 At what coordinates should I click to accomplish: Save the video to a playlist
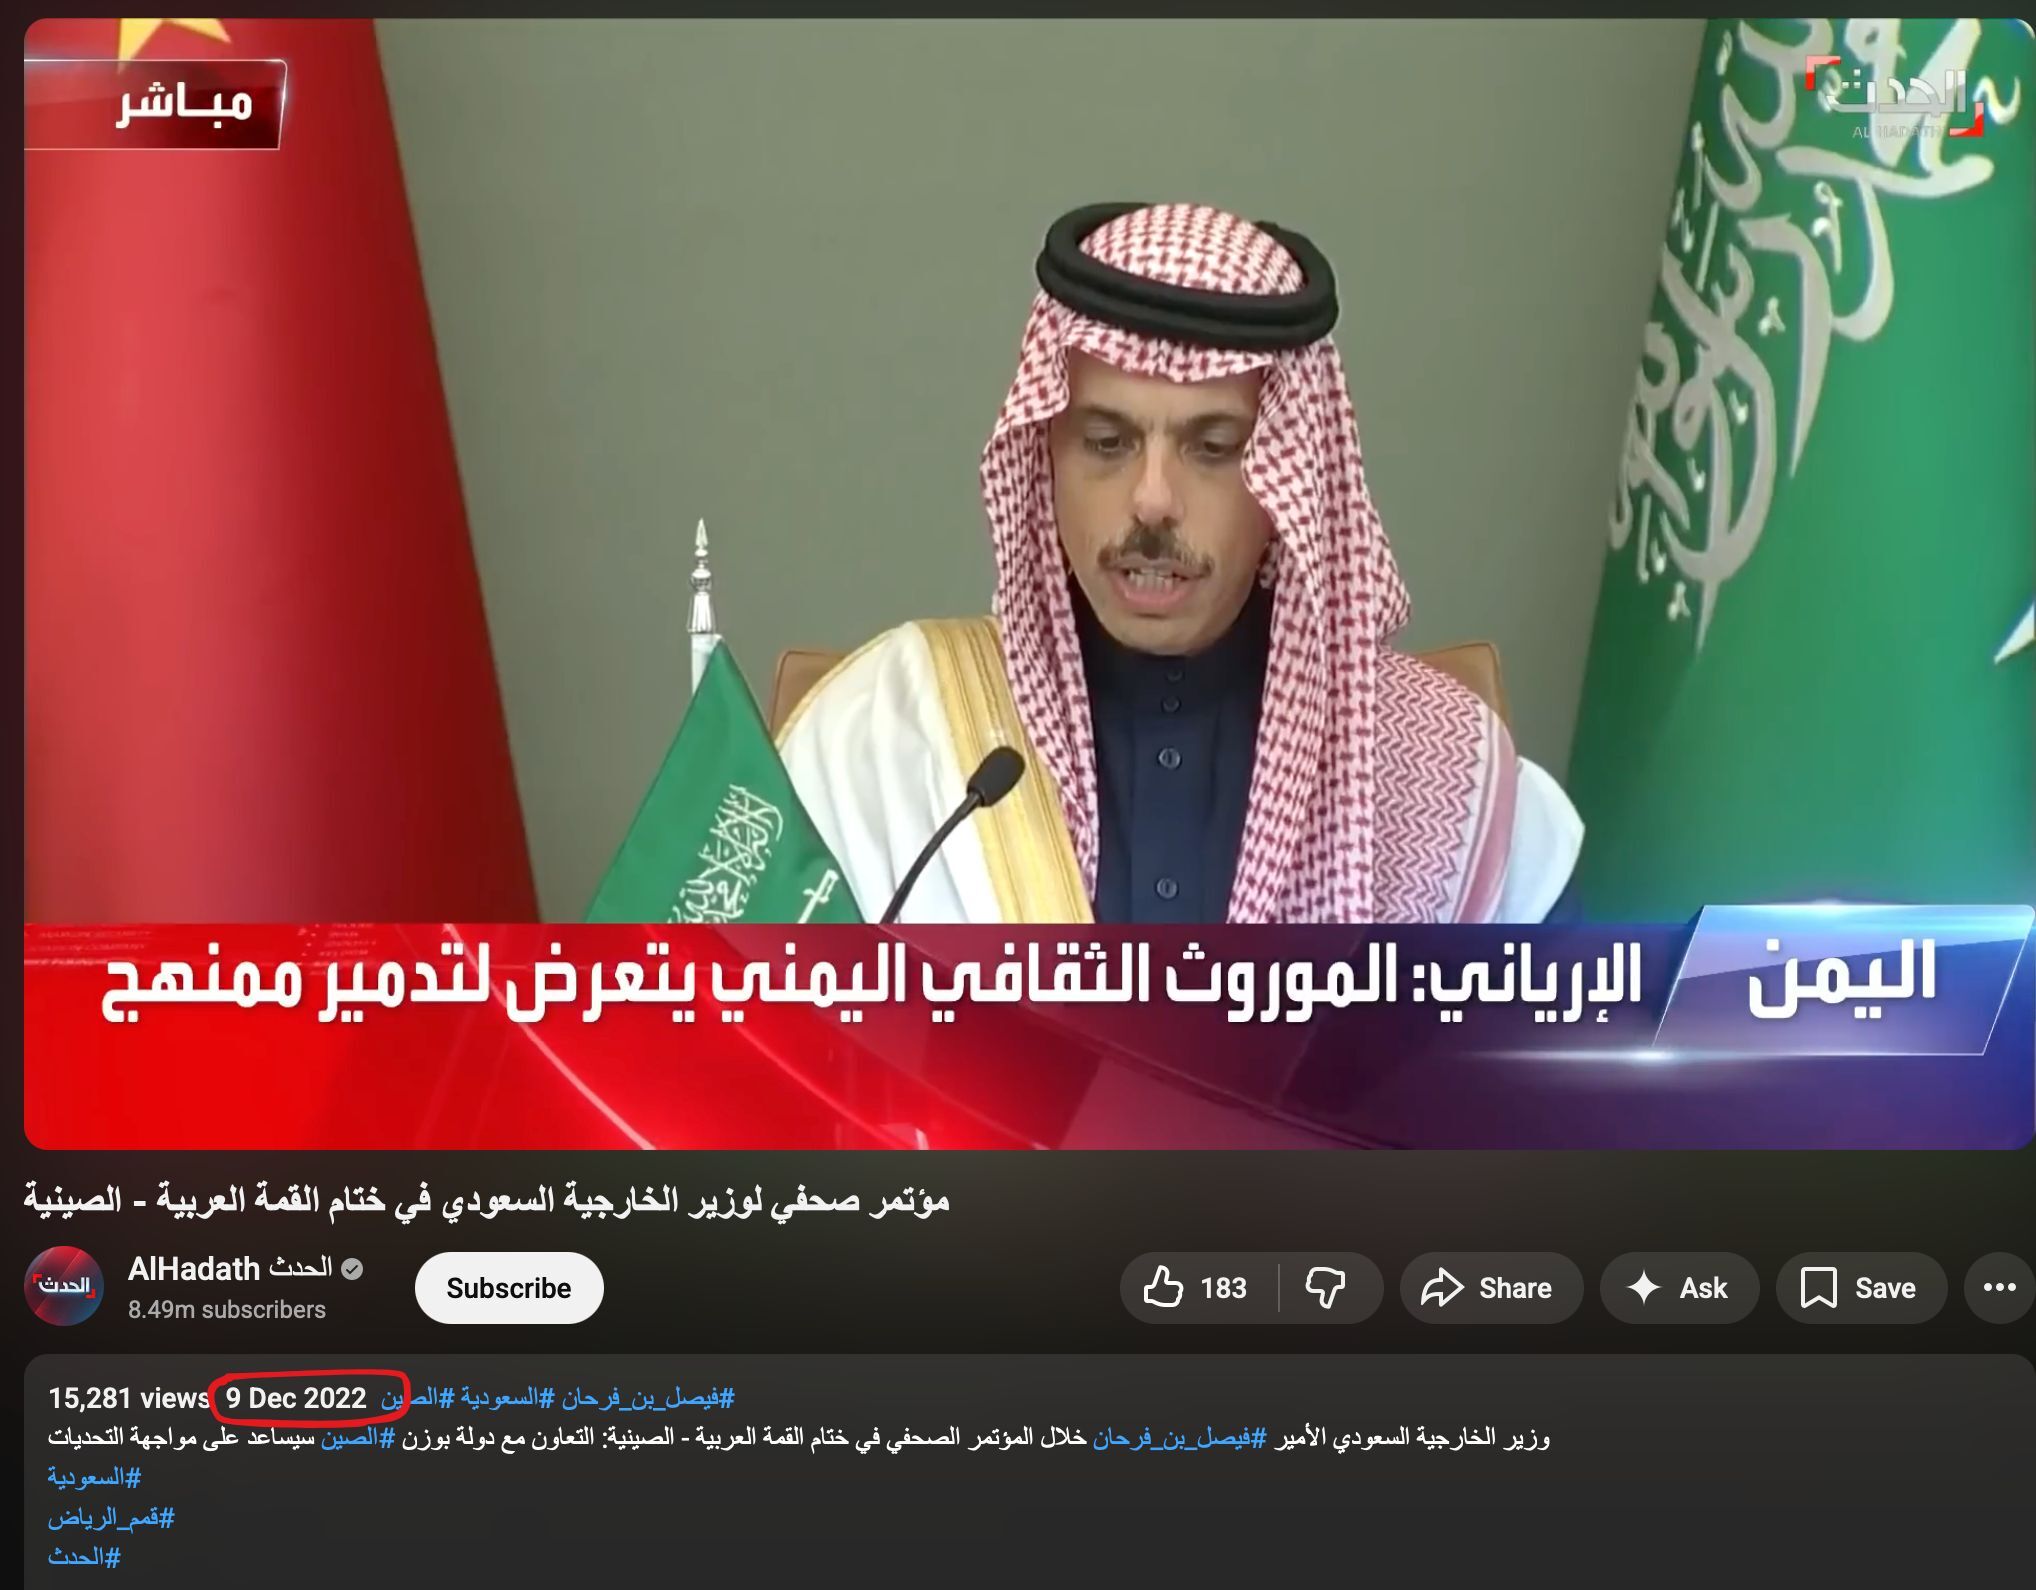coord(1861,1288)
